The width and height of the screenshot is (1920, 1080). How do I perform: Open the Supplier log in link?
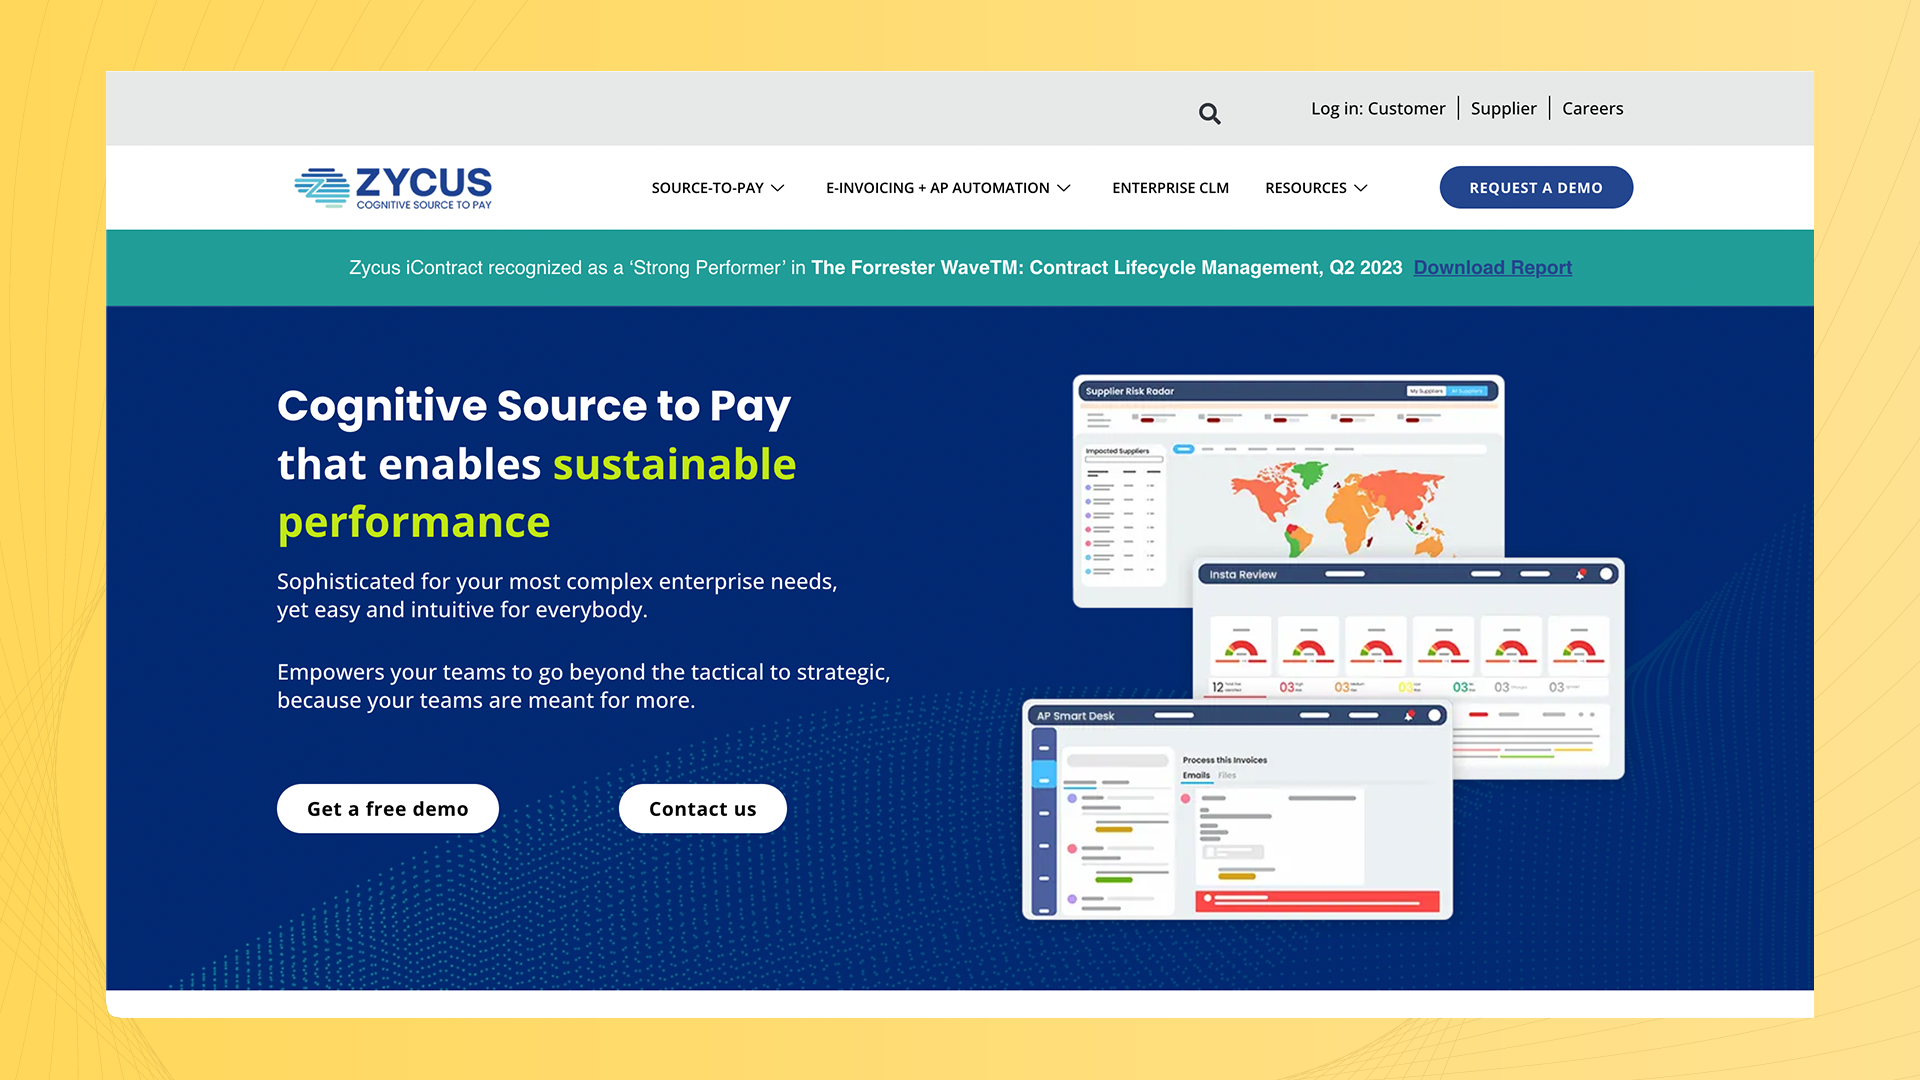point(1503,108)
